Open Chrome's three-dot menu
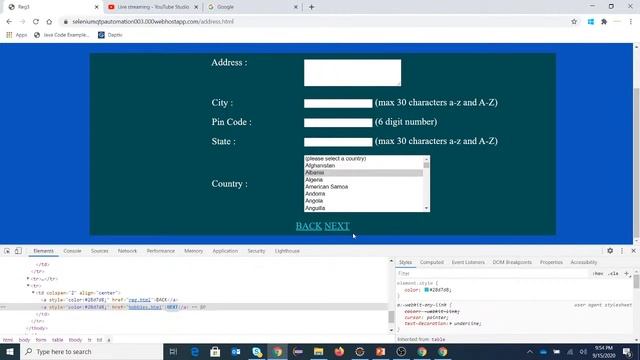640x360 pixels. click(631, 22)
